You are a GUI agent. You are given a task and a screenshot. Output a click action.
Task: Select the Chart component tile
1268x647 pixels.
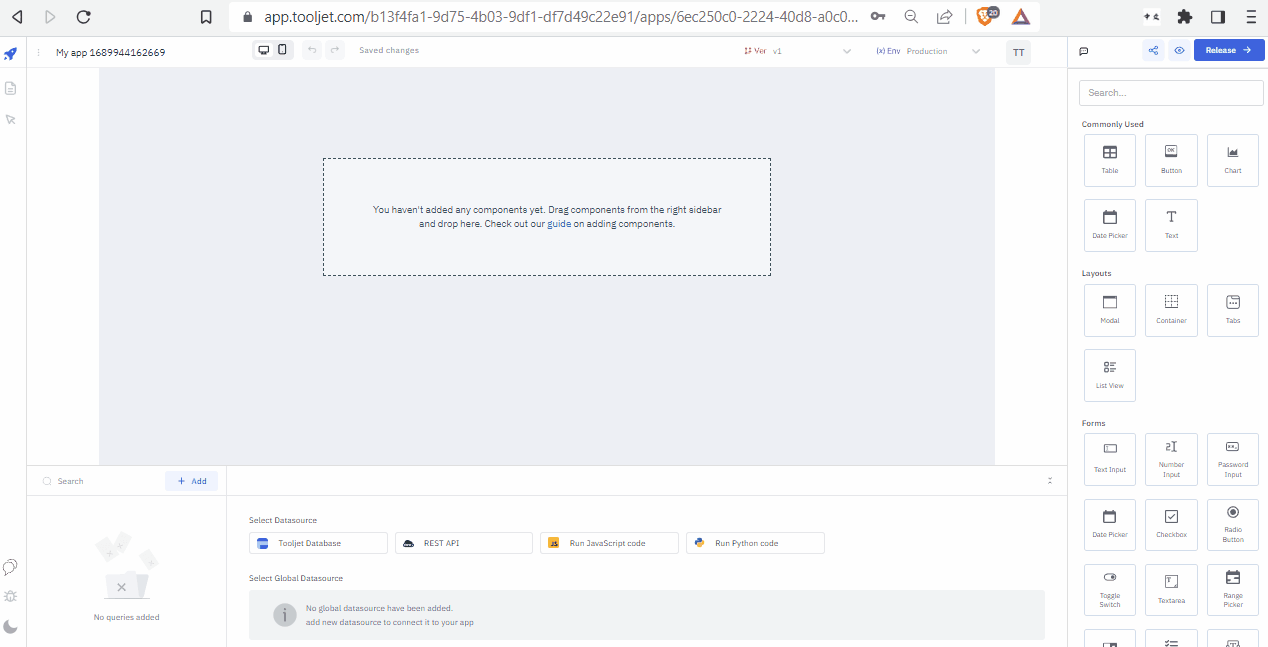pos(1232,160)
